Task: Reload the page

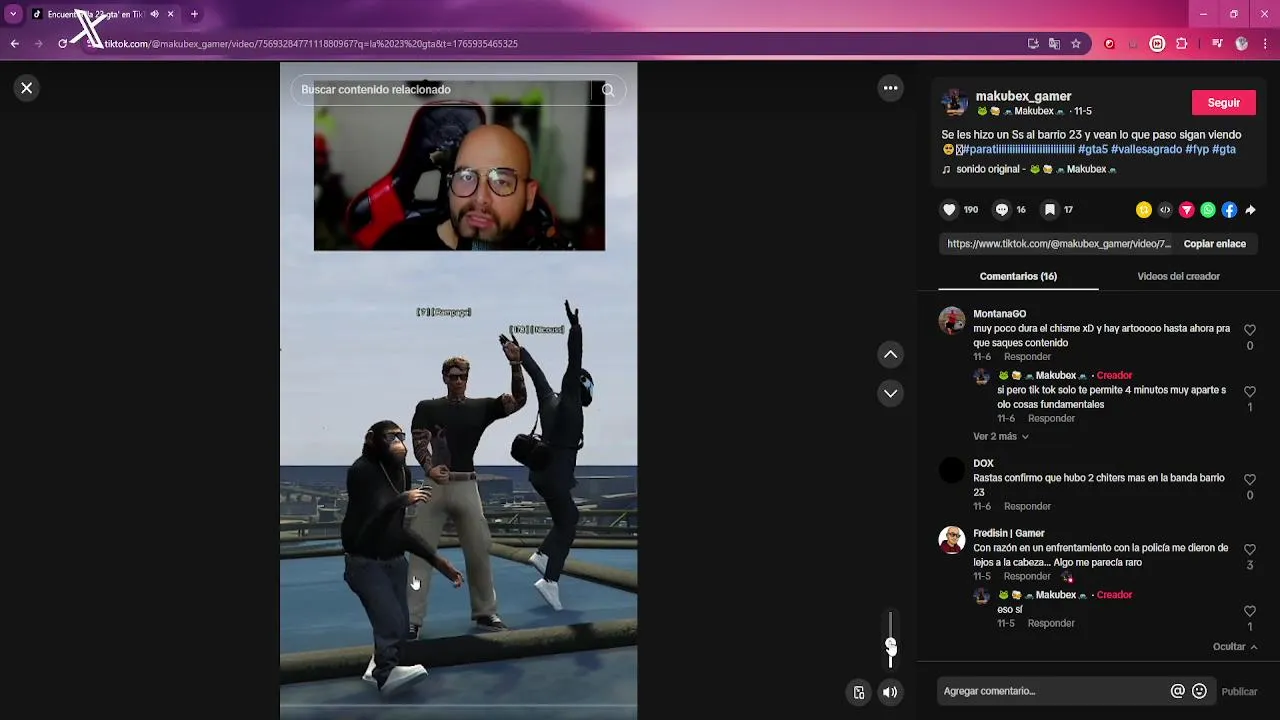Action: point(62,44)
